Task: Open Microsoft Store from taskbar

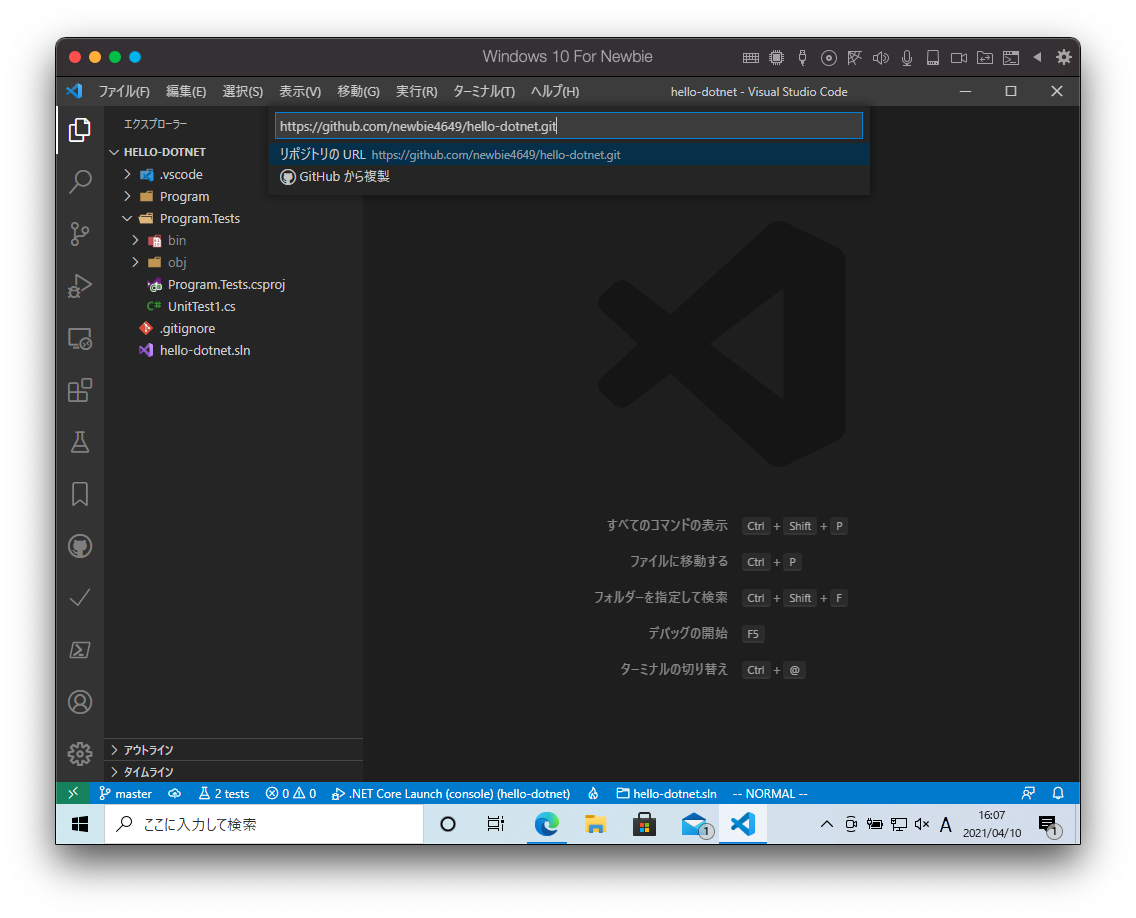Action: click(644, 824)
